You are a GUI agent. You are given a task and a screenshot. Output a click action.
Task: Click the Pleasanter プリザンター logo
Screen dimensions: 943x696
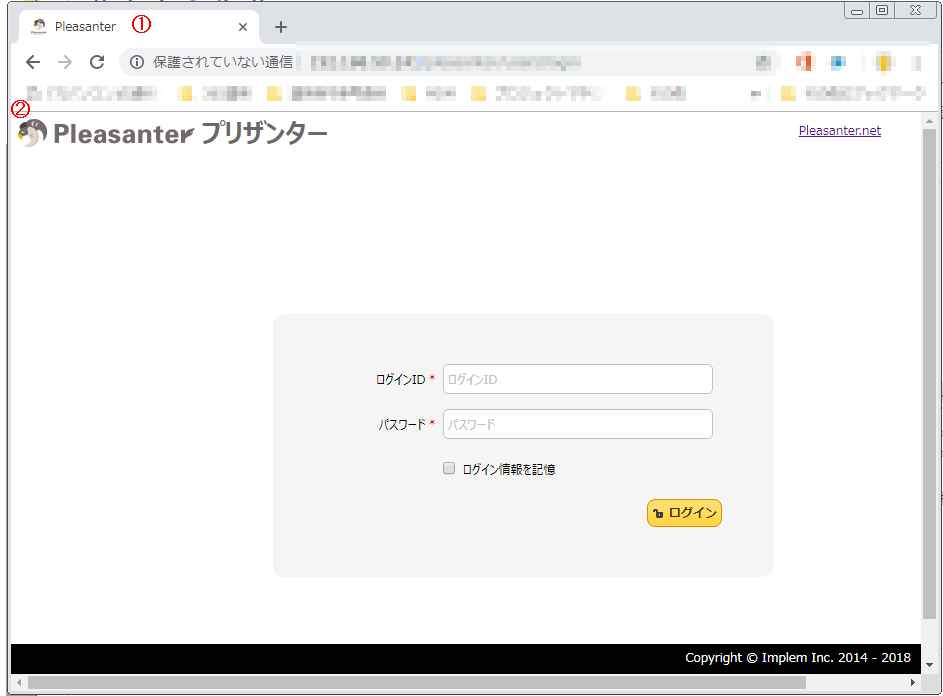(173, 133)
